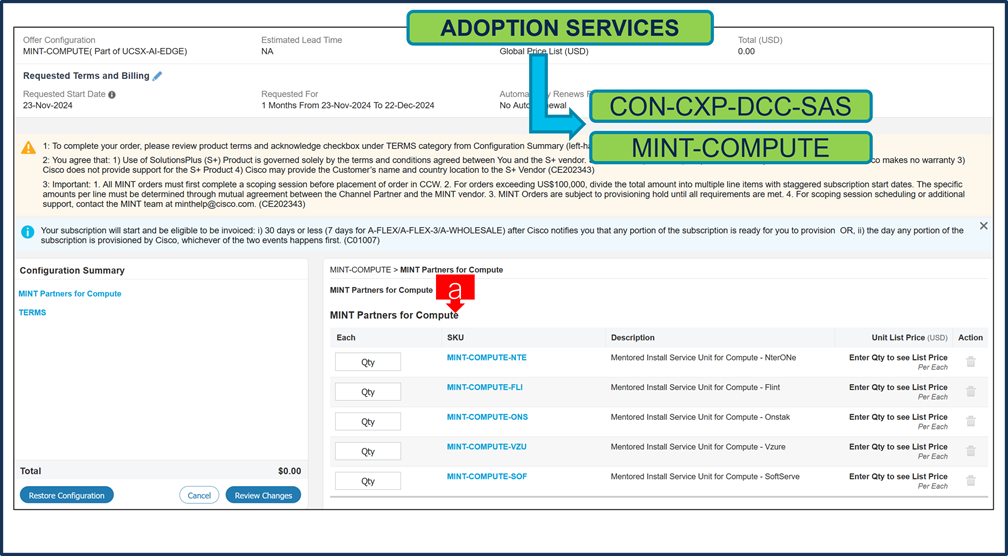Click the Estimated Lead Time NA value
This screenshot has height=556, width=1008.
coord(267,51)
